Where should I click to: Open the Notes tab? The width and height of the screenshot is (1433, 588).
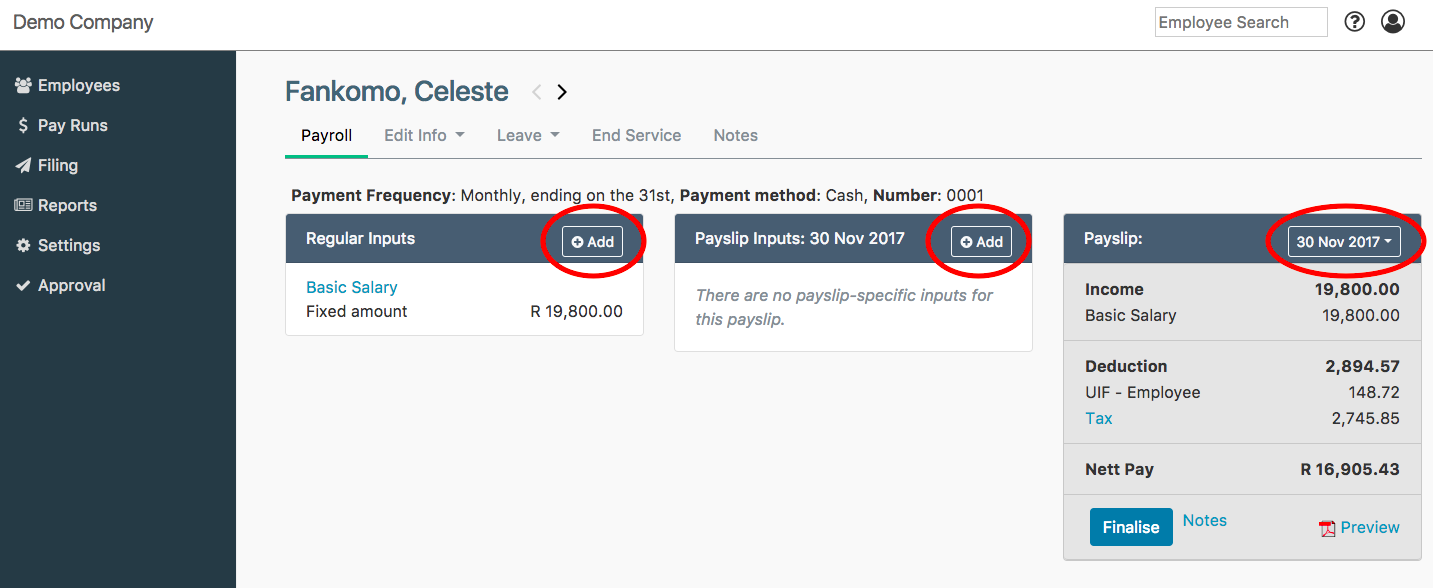[x=735, y=135]
